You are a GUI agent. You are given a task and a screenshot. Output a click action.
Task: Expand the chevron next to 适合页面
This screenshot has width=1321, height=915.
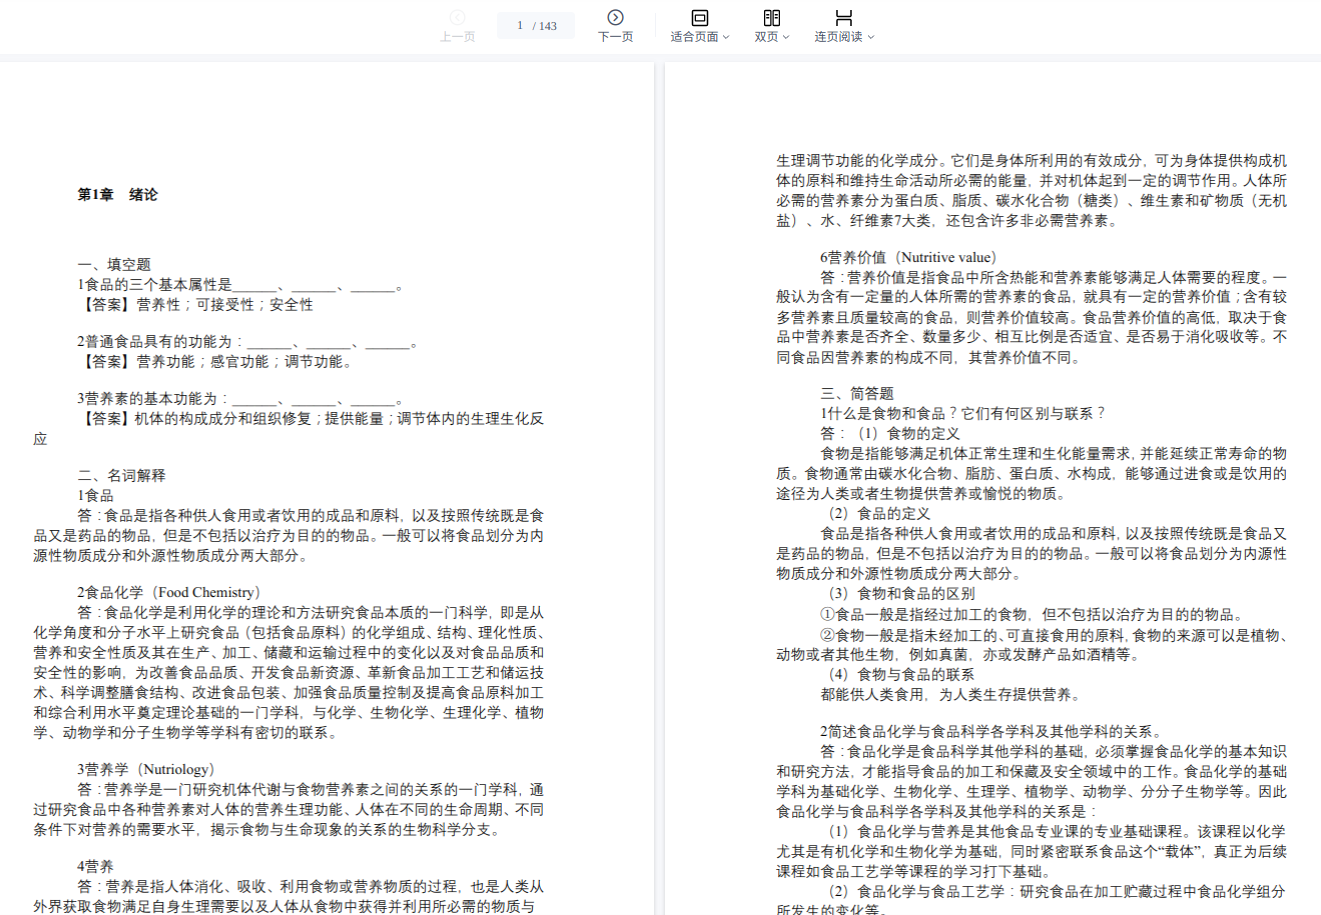point(726,37)
